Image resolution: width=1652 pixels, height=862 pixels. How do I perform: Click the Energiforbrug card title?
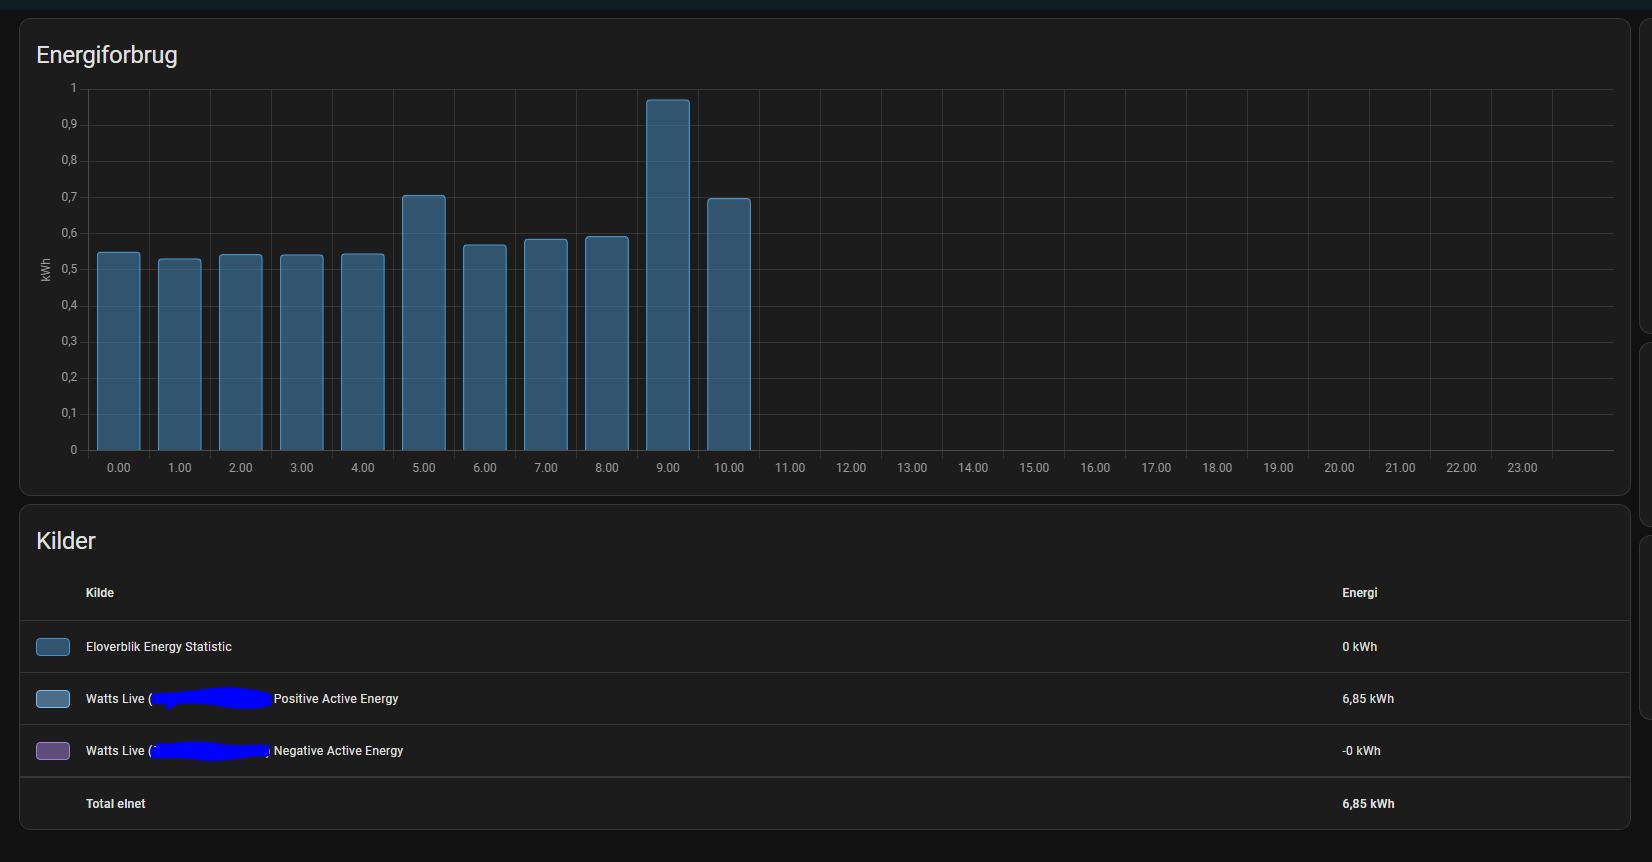107,55
